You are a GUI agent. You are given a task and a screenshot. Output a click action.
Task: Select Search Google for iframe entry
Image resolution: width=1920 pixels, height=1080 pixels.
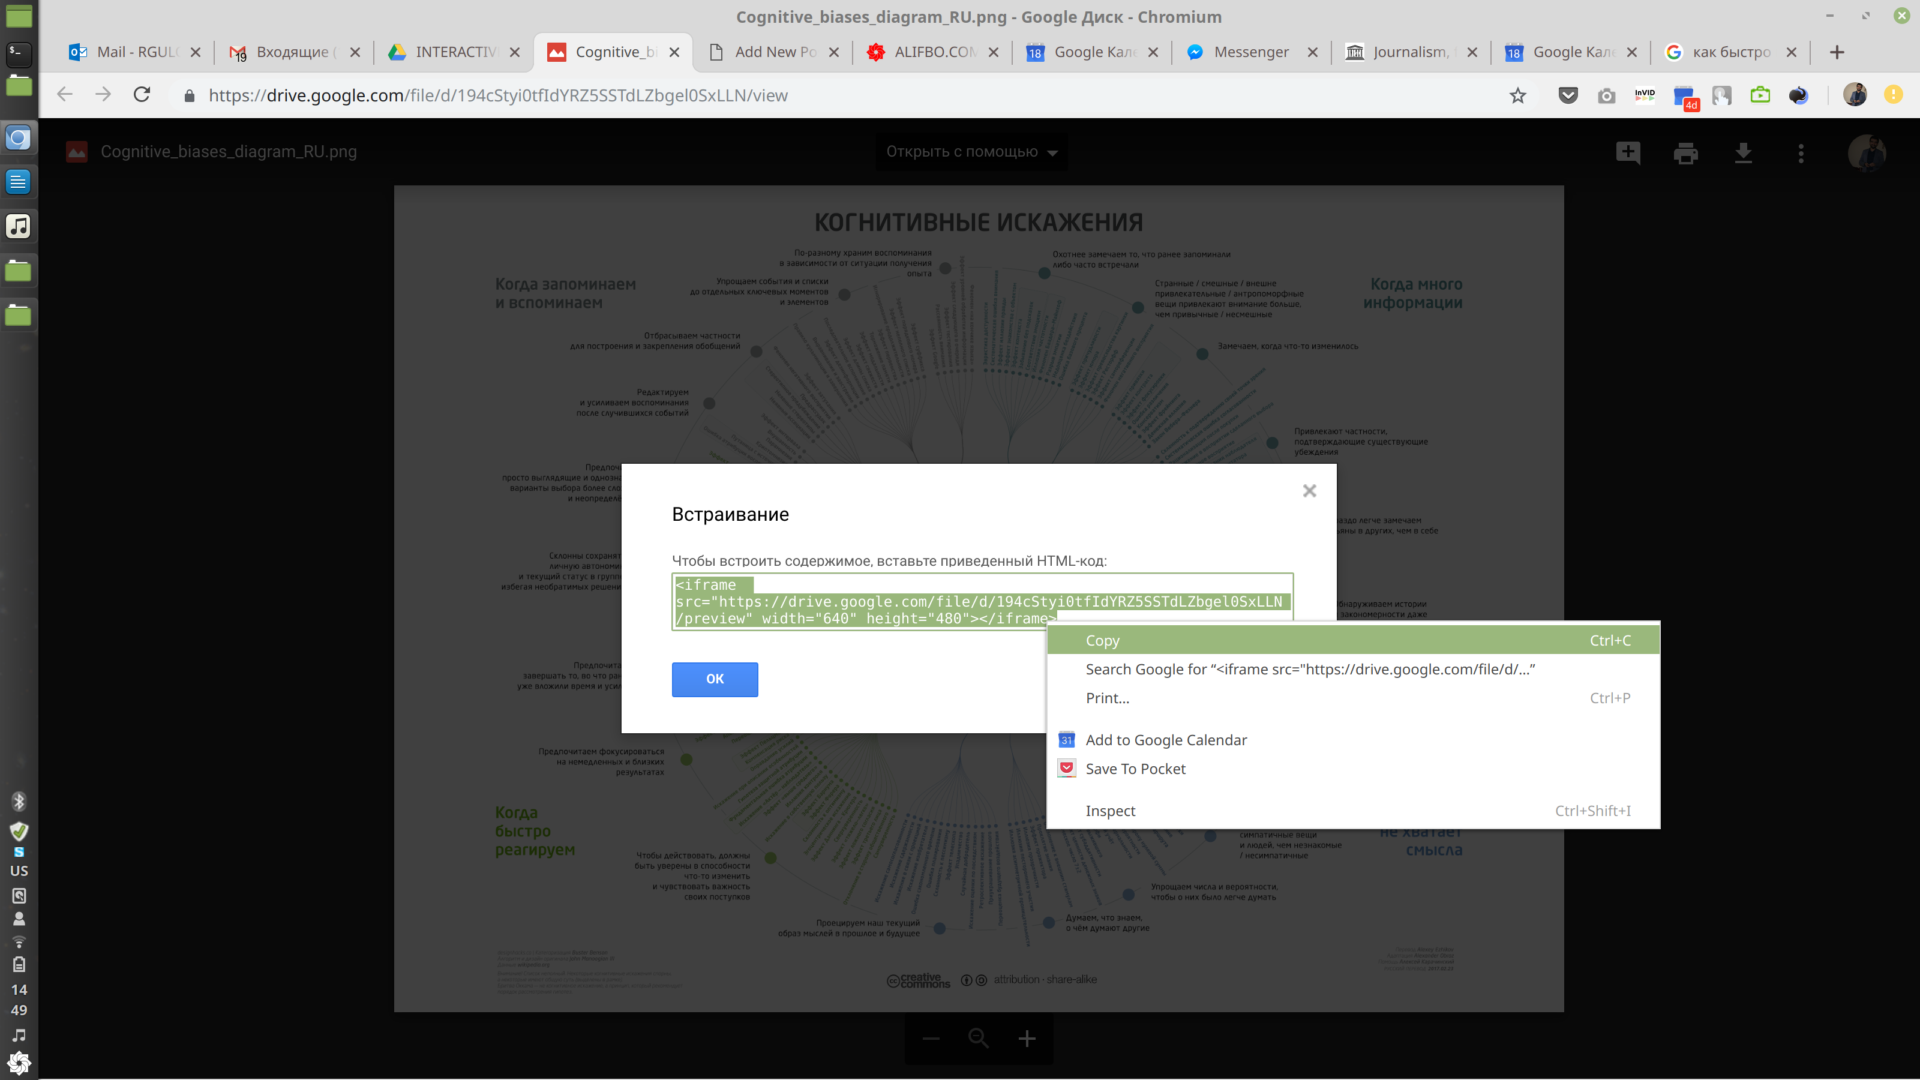(1353, 669)
